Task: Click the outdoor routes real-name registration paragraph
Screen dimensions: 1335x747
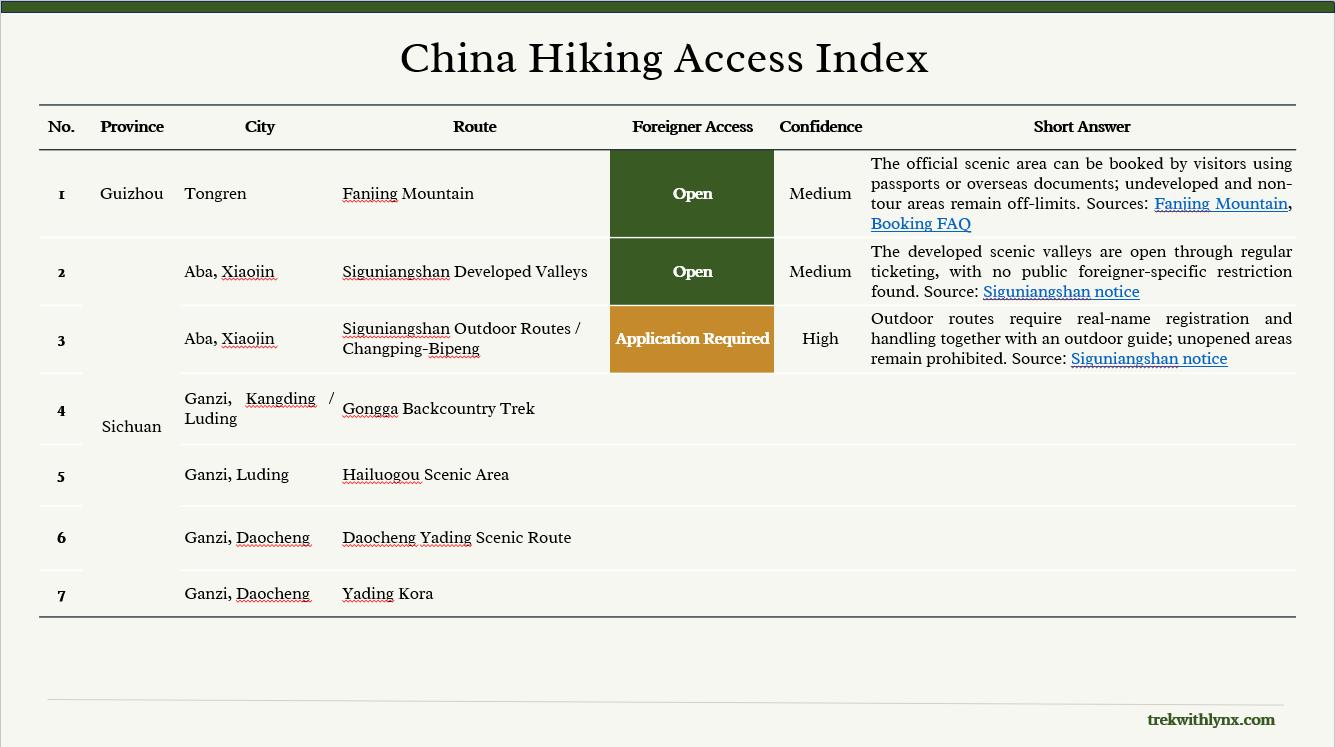Action: (1081, 339)
